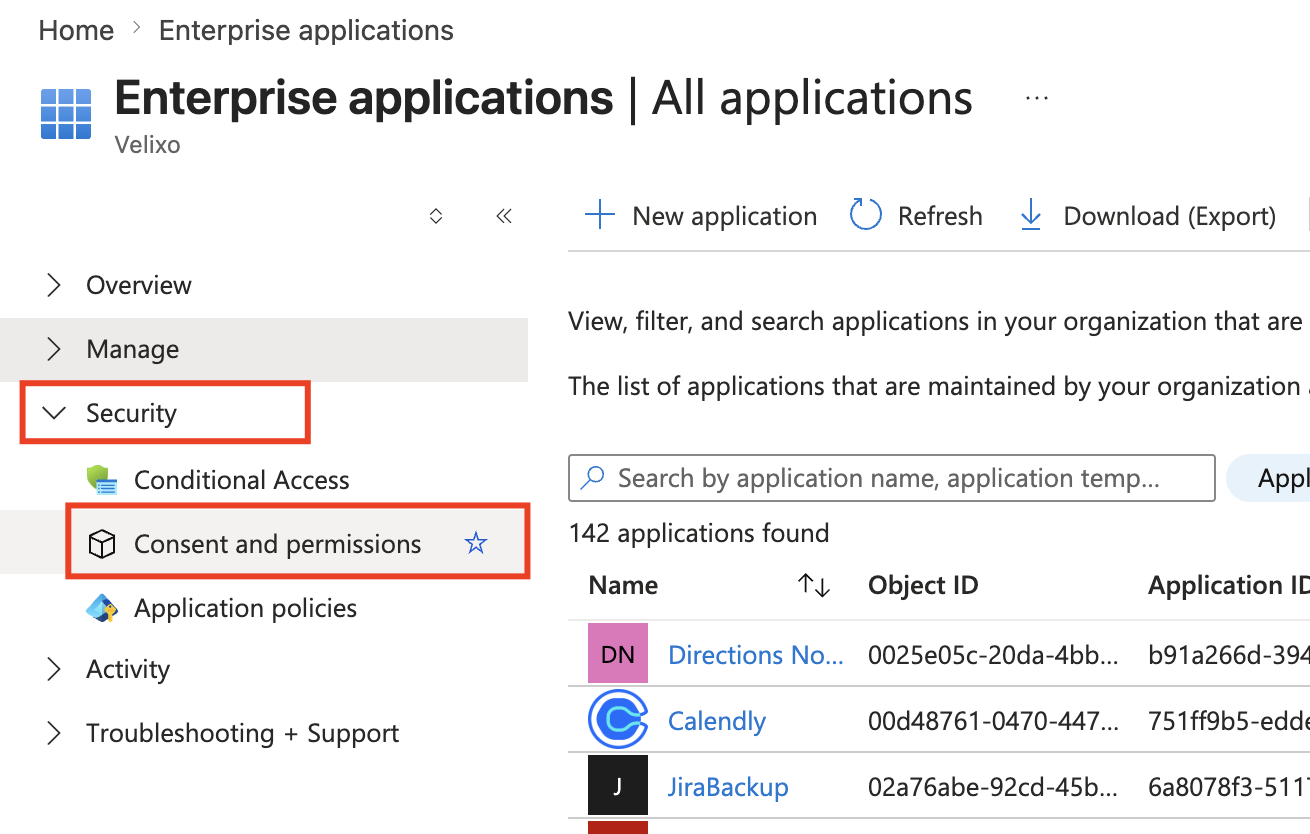Click Object ID 0025e05c-20da-4bb... cell
The width and height of the screenshot is (1310, 834).
point(994,655)
